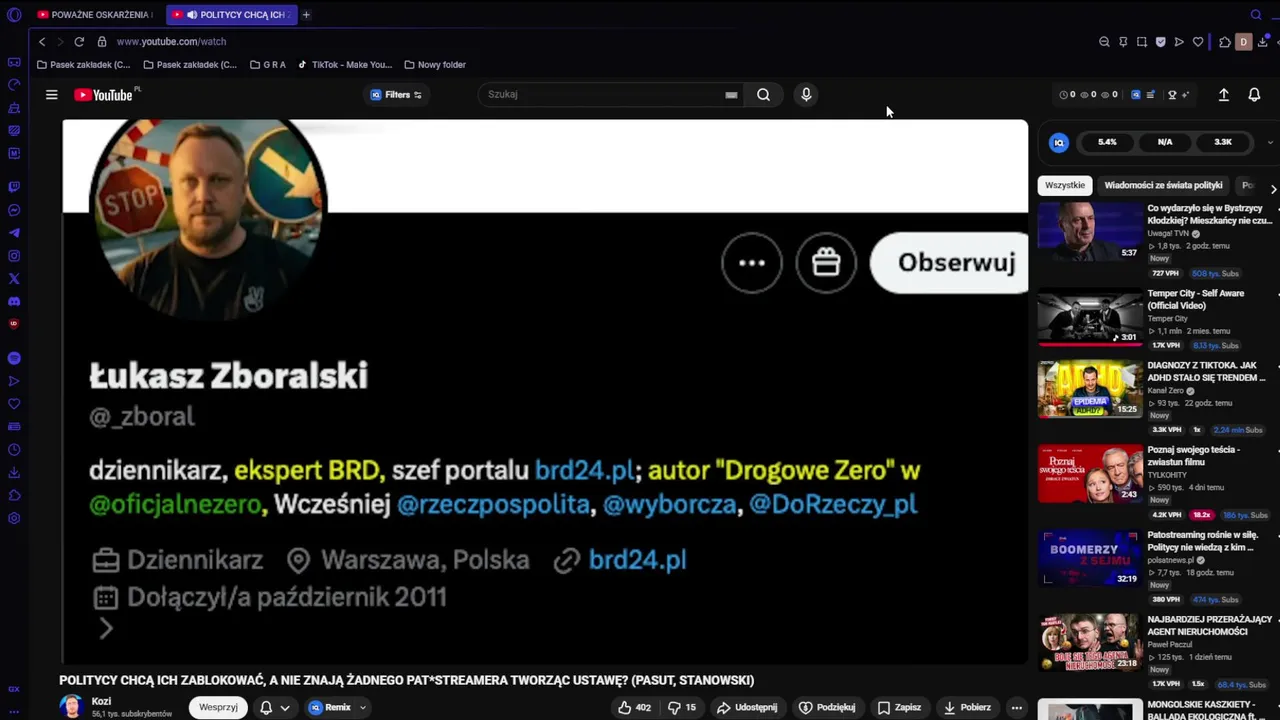
Task: Click the zoom-out magnifier in address bar
Action: (x=1104, y=42)
